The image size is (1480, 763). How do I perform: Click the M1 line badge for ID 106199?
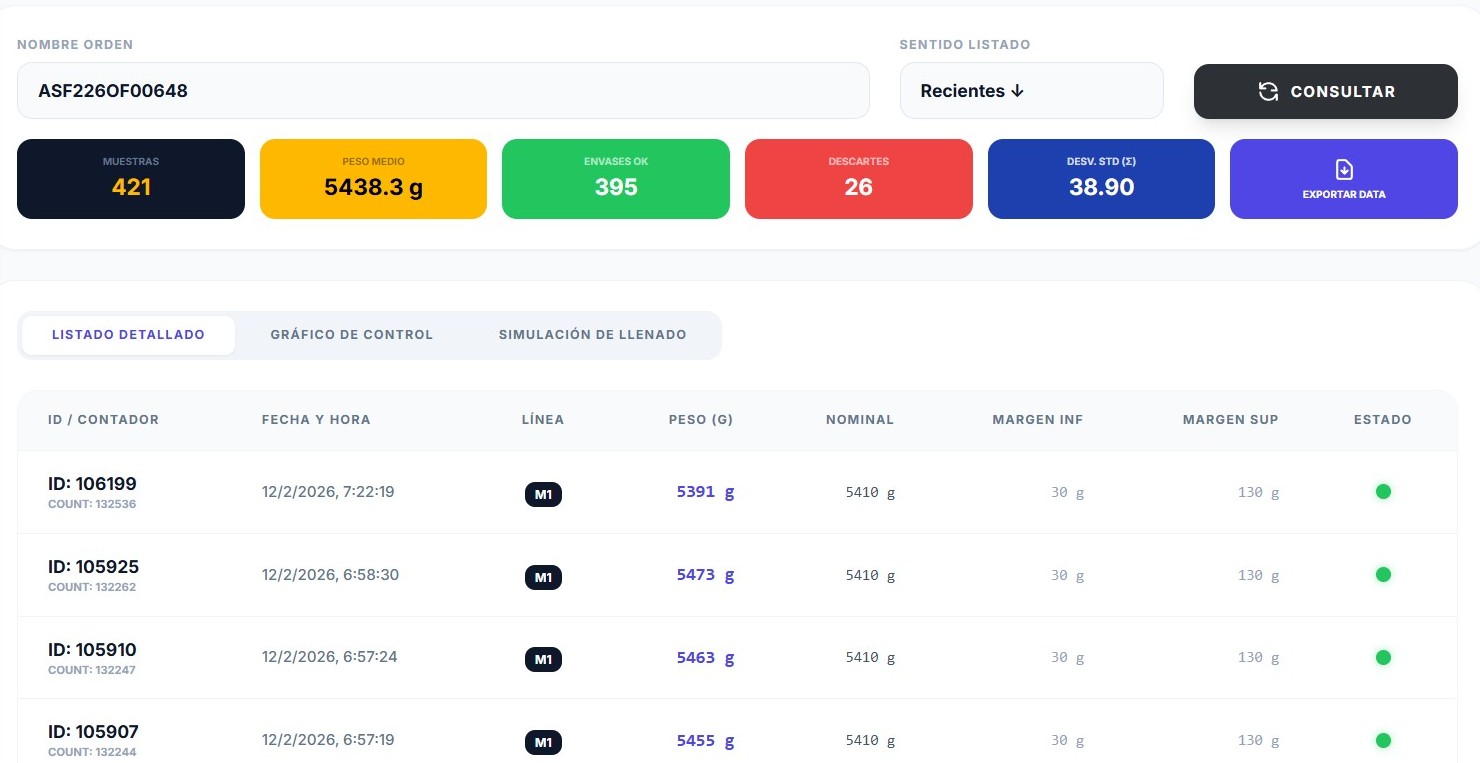[x=543, y=494]
